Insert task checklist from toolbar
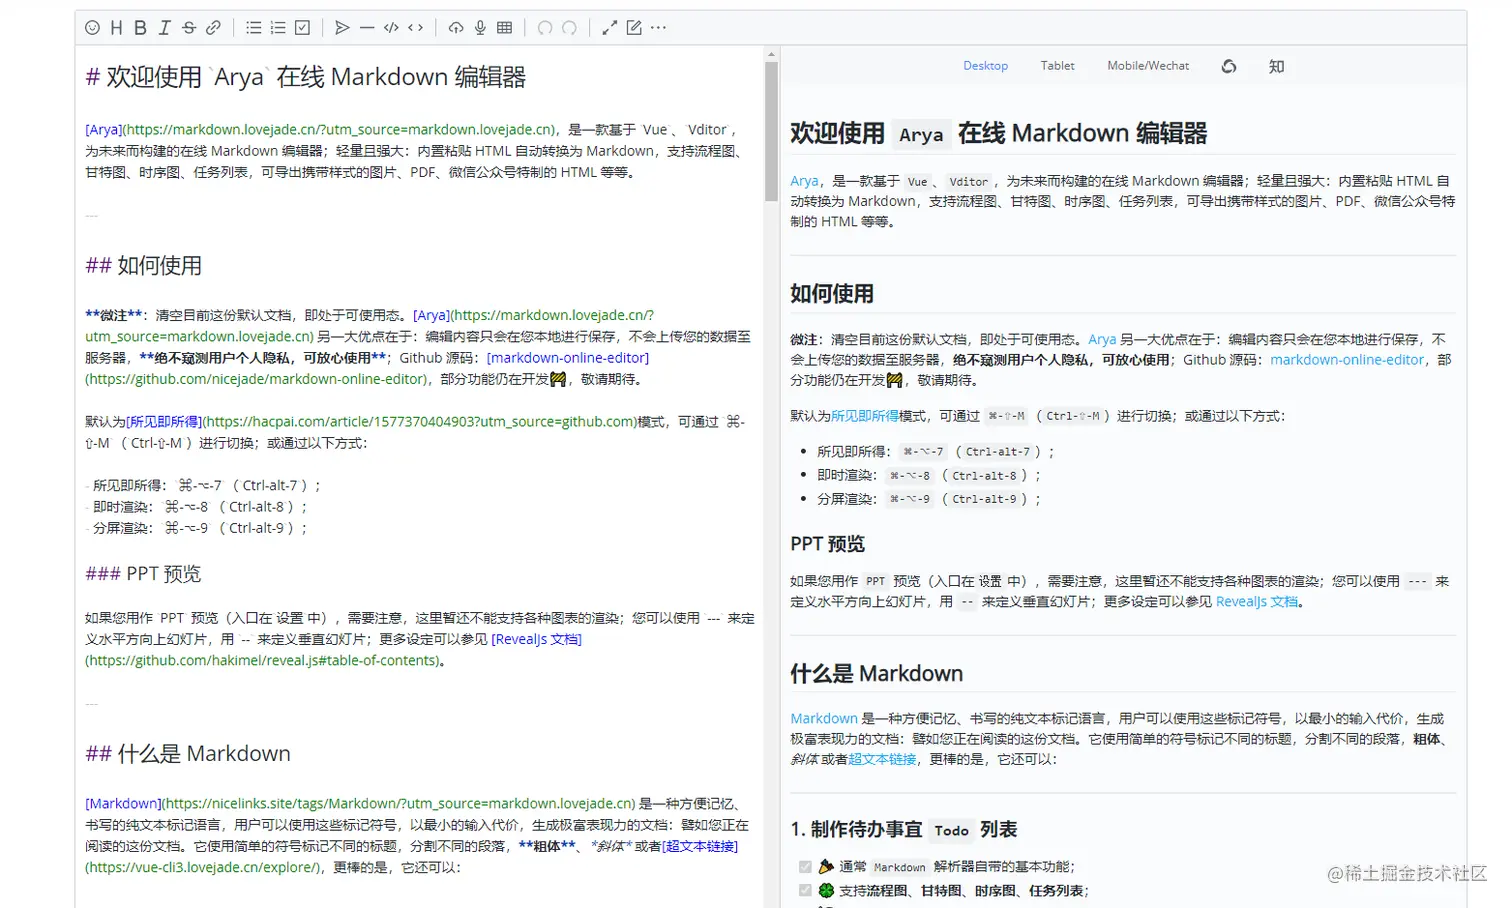This screenshot has height=908, width=1512. point(302,28)
